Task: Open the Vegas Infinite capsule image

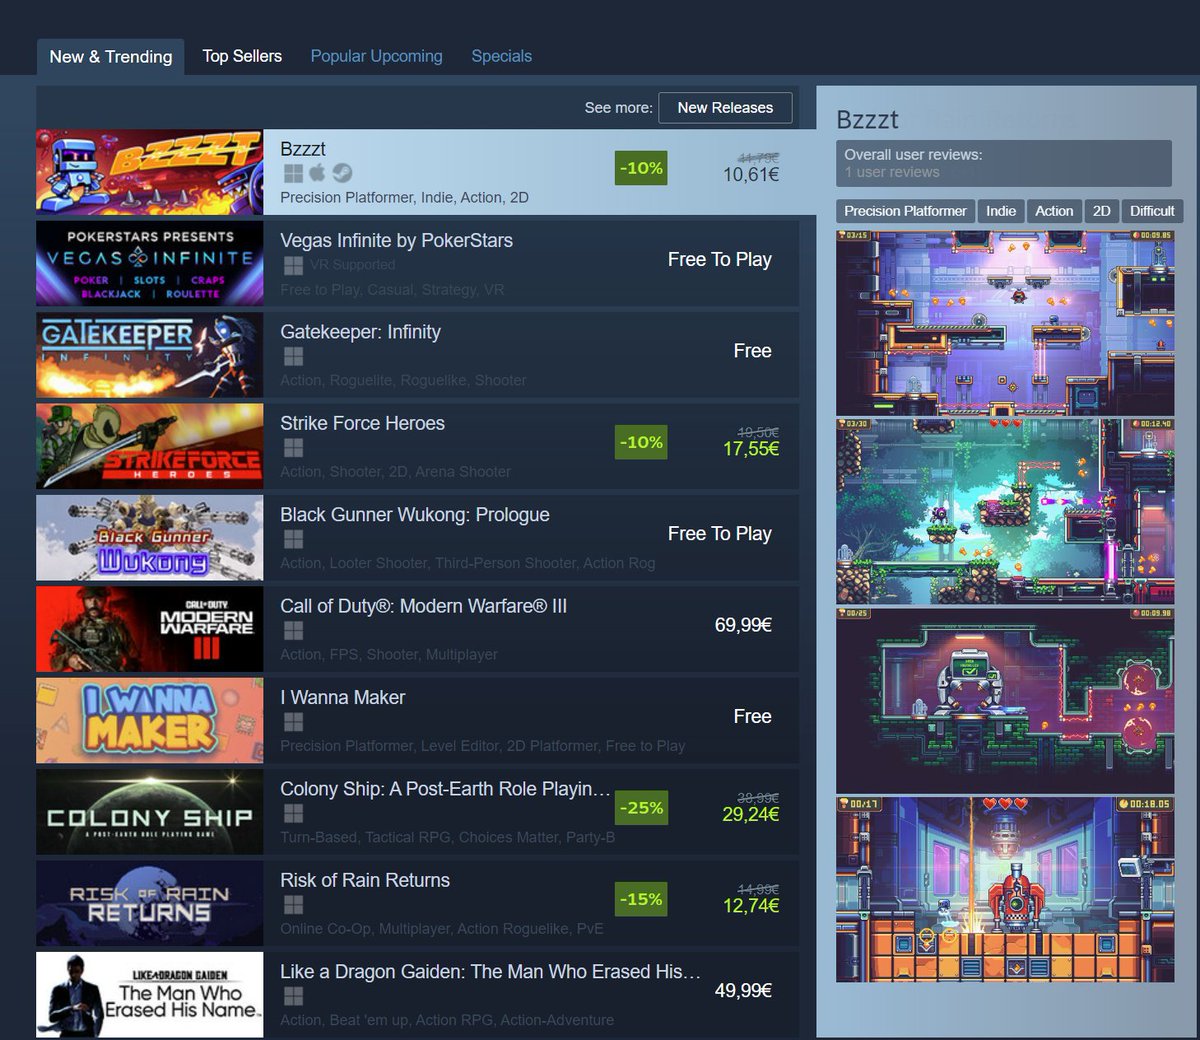Action: click(x=150, y=263)
